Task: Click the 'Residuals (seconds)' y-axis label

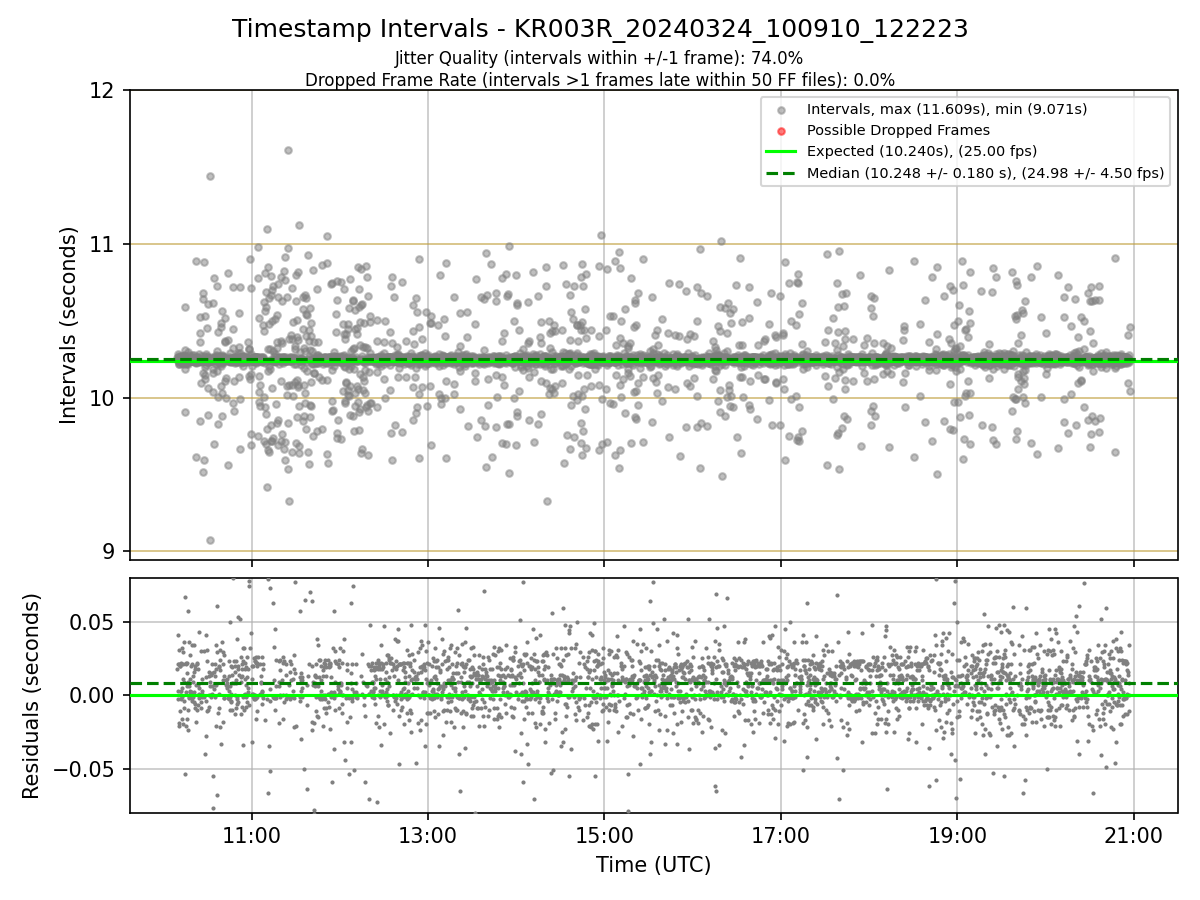Action: (32, 696)
